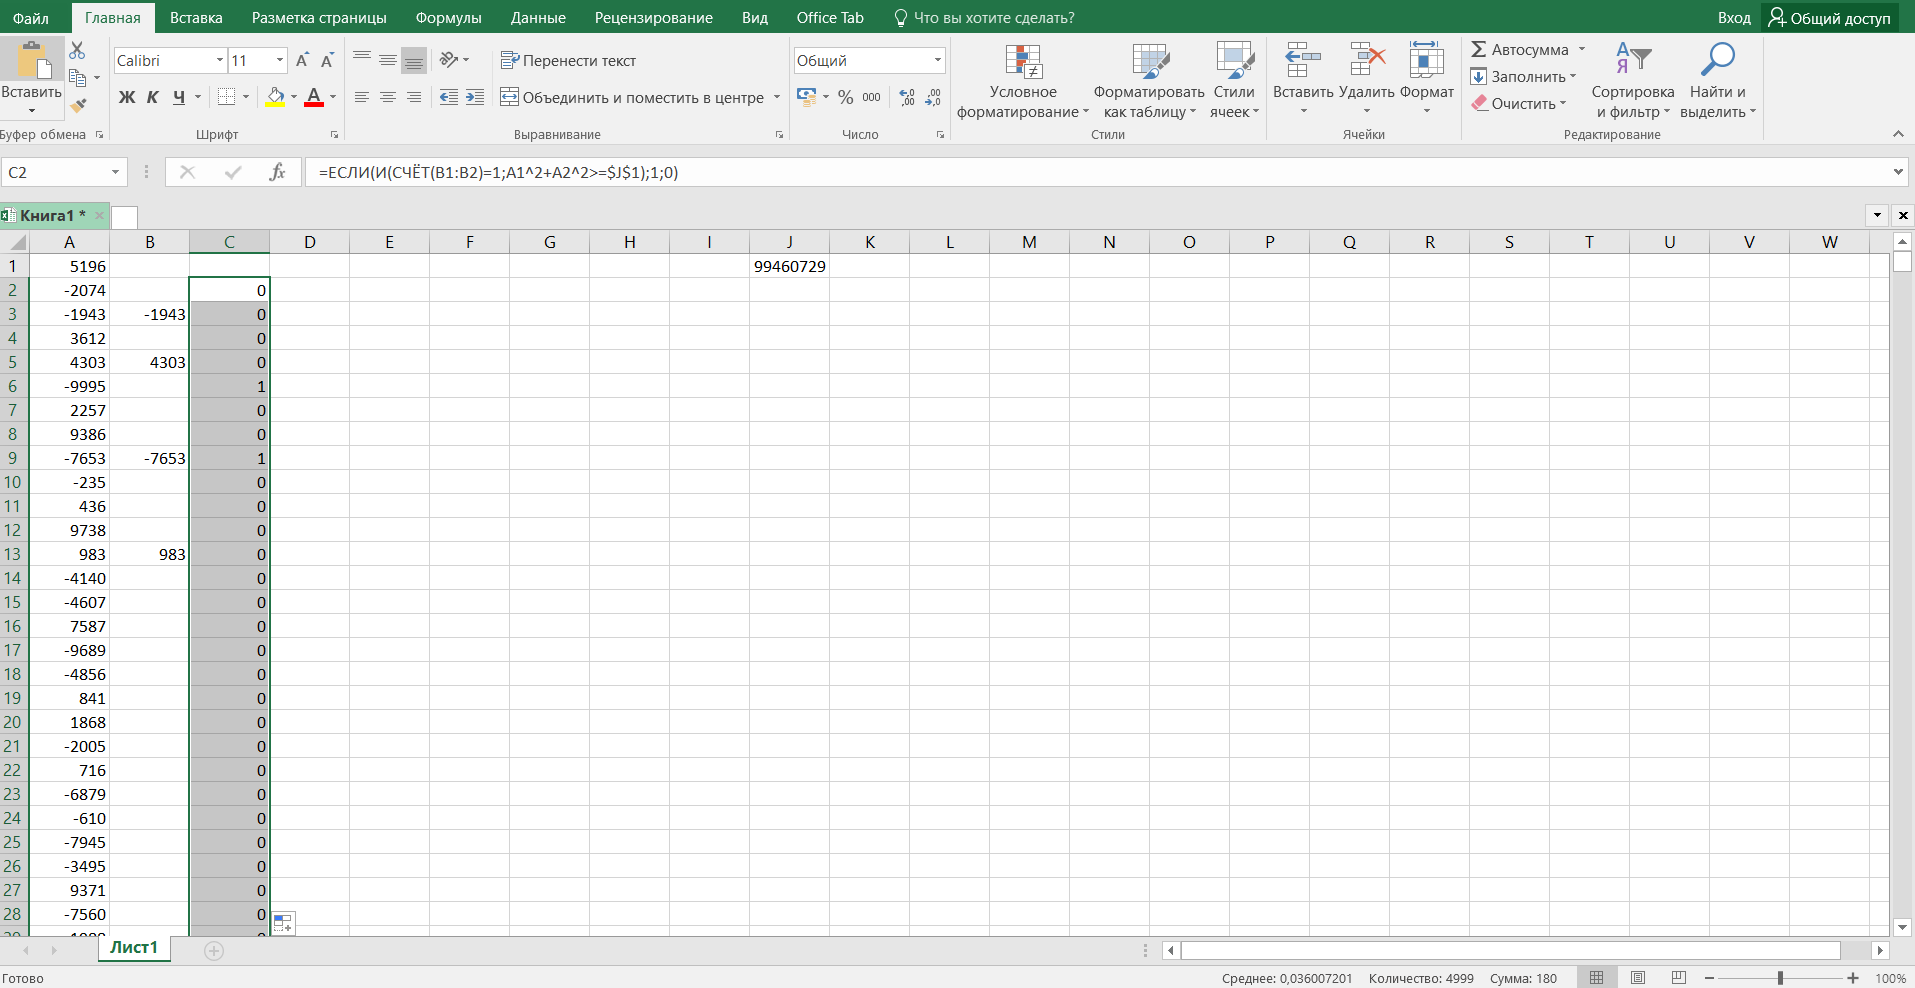Expand the formula bar
The image size is (1915, 988).
click(1898, 172)
